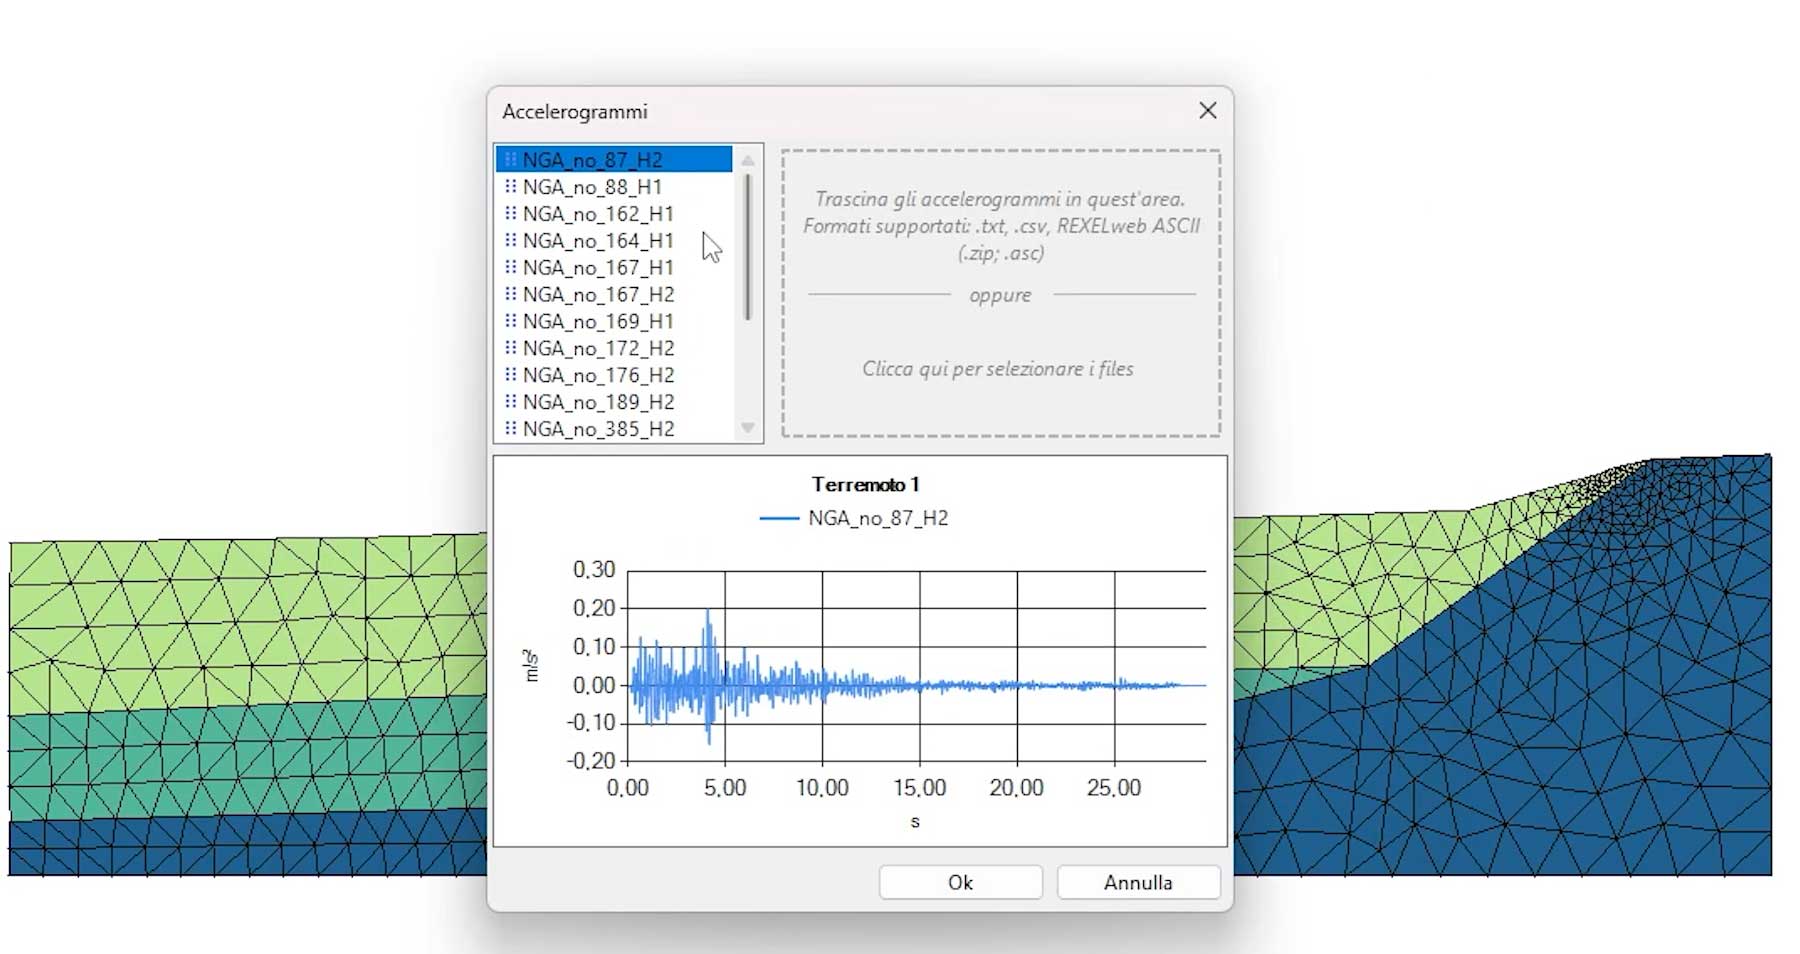The width and height of the screenshot is (1800, 954).
Task: Confirm the dialog with the Ok button
Action: 960,882
